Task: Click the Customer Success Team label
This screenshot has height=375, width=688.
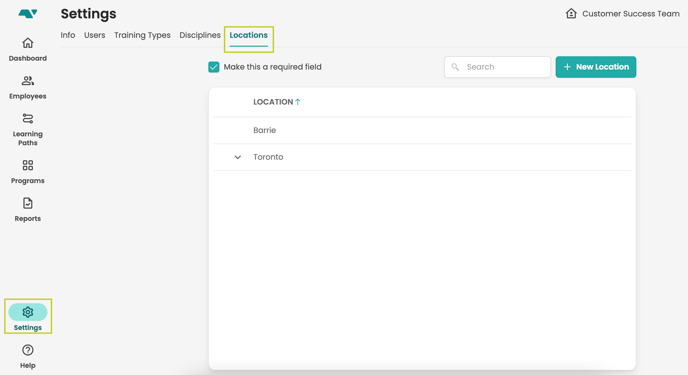Action: tap(631, 14)
